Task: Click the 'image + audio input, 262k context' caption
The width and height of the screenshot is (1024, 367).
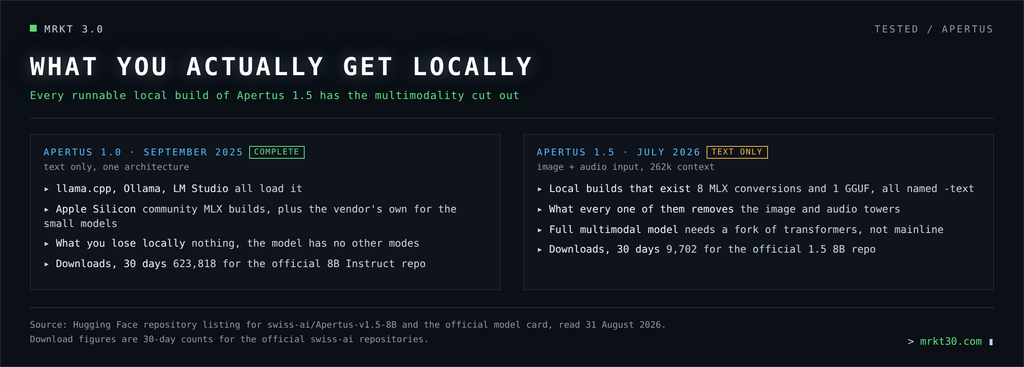Action: [x=626, y=167]
